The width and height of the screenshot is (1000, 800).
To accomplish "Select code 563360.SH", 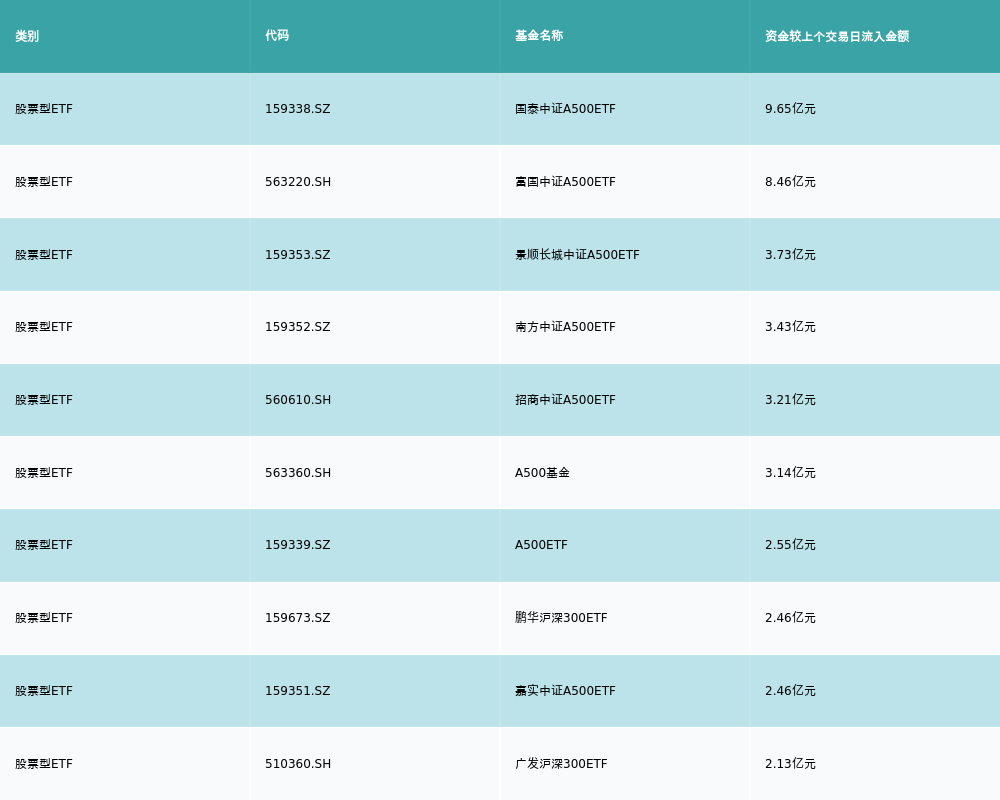I will 298,473.
